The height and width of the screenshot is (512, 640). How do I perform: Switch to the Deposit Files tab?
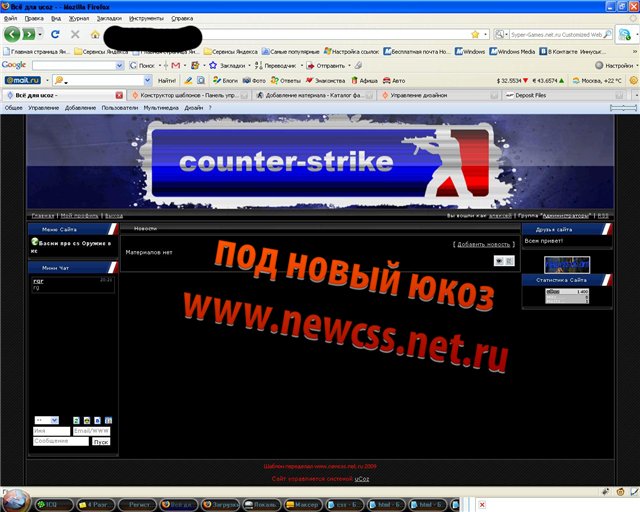coord(563,96)
